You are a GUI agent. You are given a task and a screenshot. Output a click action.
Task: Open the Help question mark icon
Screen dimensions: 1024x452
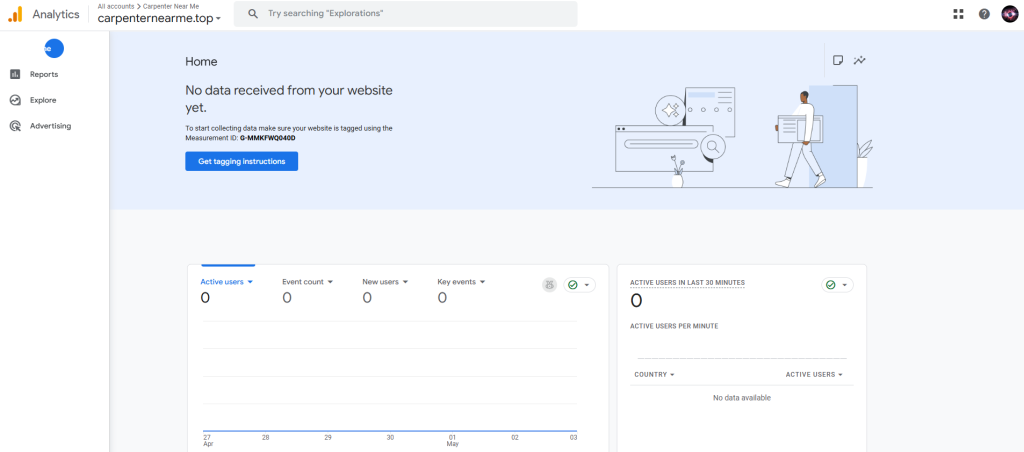(x=984, y=14)
